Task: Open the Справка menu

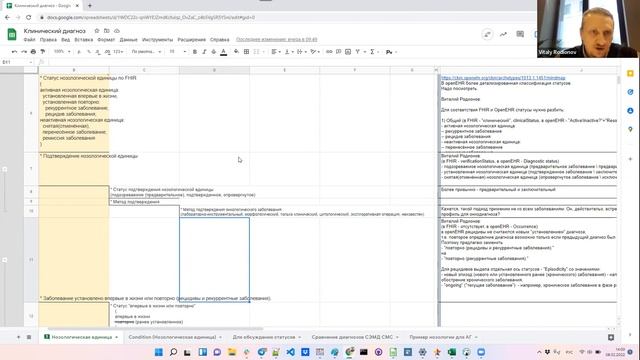Action: point(220,40)
